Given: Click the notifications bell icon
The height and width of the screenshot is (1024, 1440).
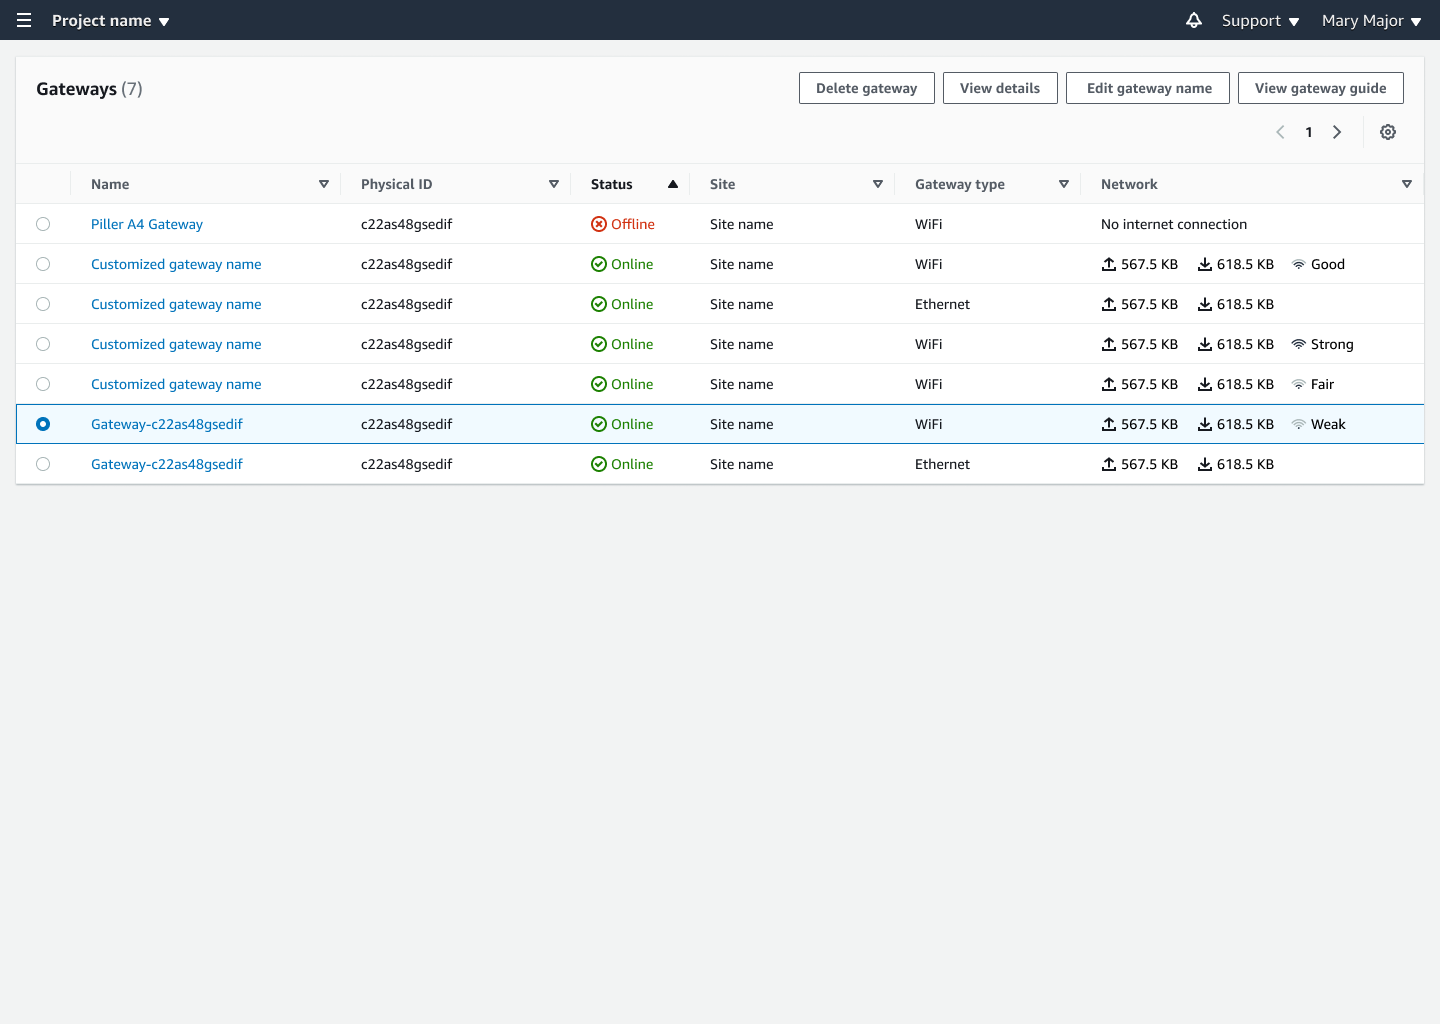Looking at the screenshot, I should pos(1194,20).
